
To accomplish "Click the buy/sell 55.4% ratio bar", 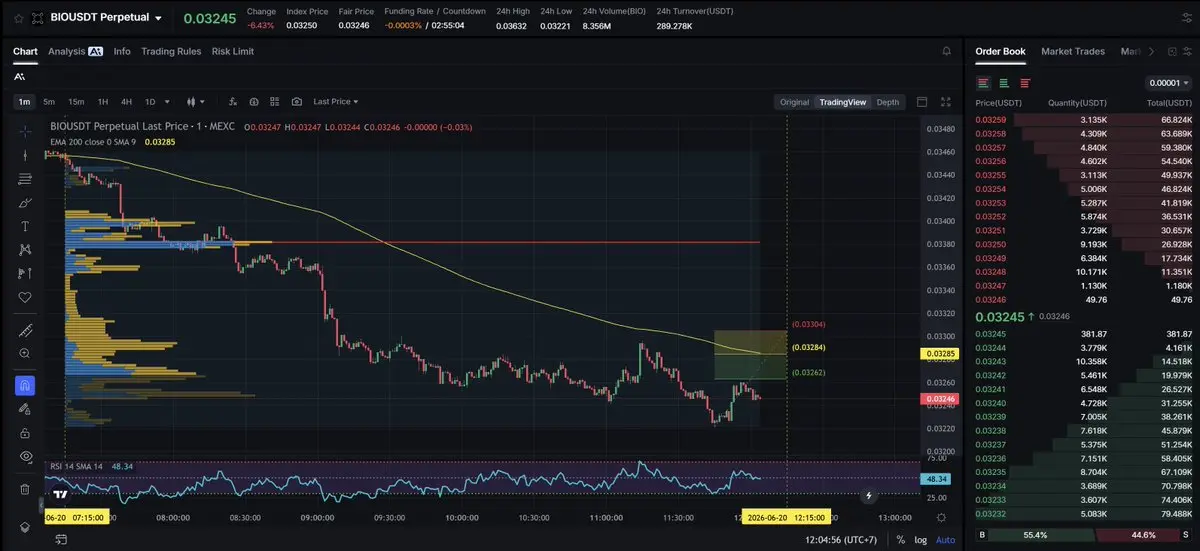I will point(1083,535).
